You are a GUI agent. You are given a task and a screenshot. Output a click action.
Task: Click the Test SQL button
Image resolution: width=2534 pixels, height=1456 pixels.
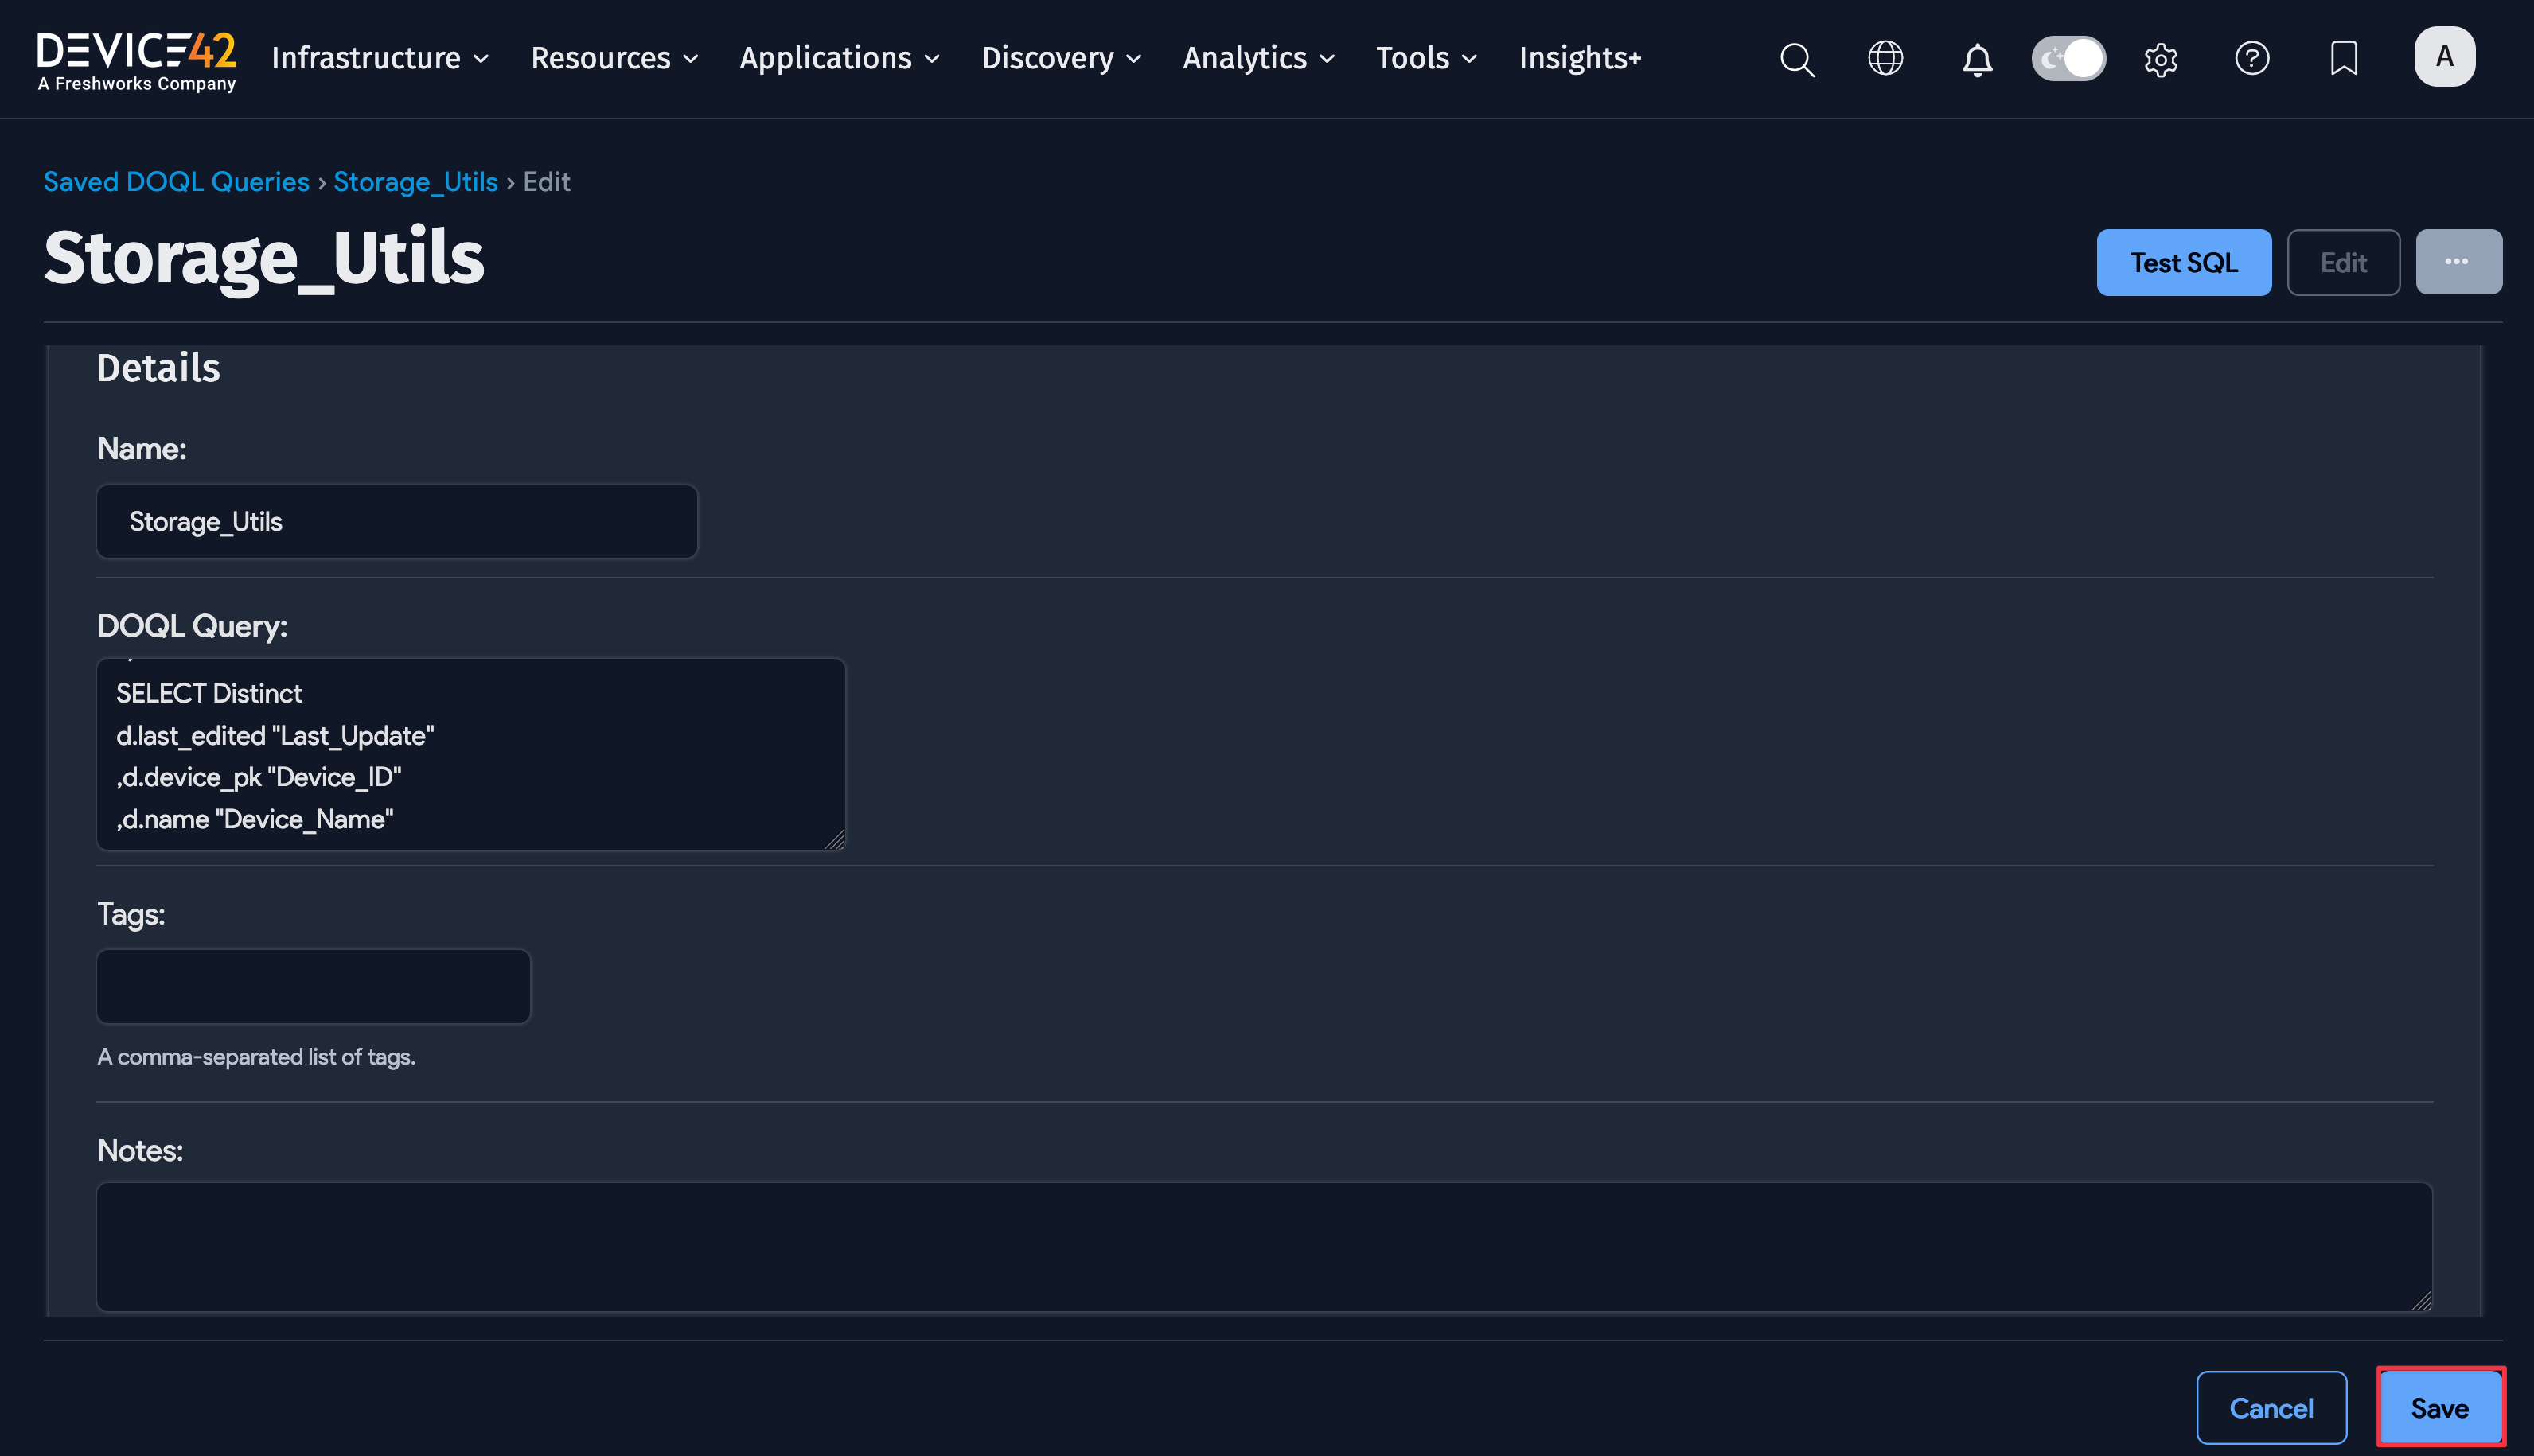point(2183,262)
